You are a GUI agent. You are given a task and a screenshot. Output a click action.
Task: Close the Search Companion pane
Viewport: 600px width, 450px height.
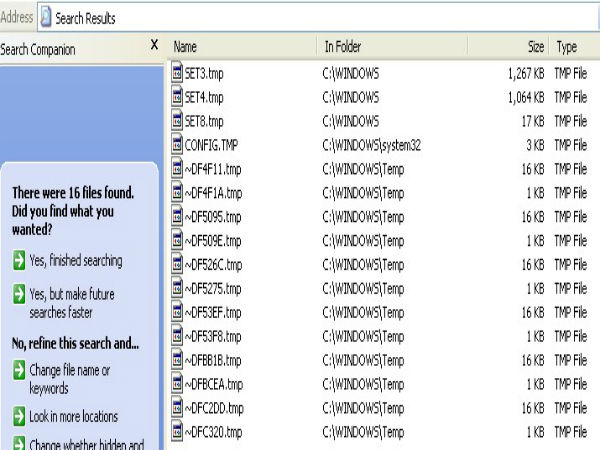pyautogui.click(x=154, y=45)
